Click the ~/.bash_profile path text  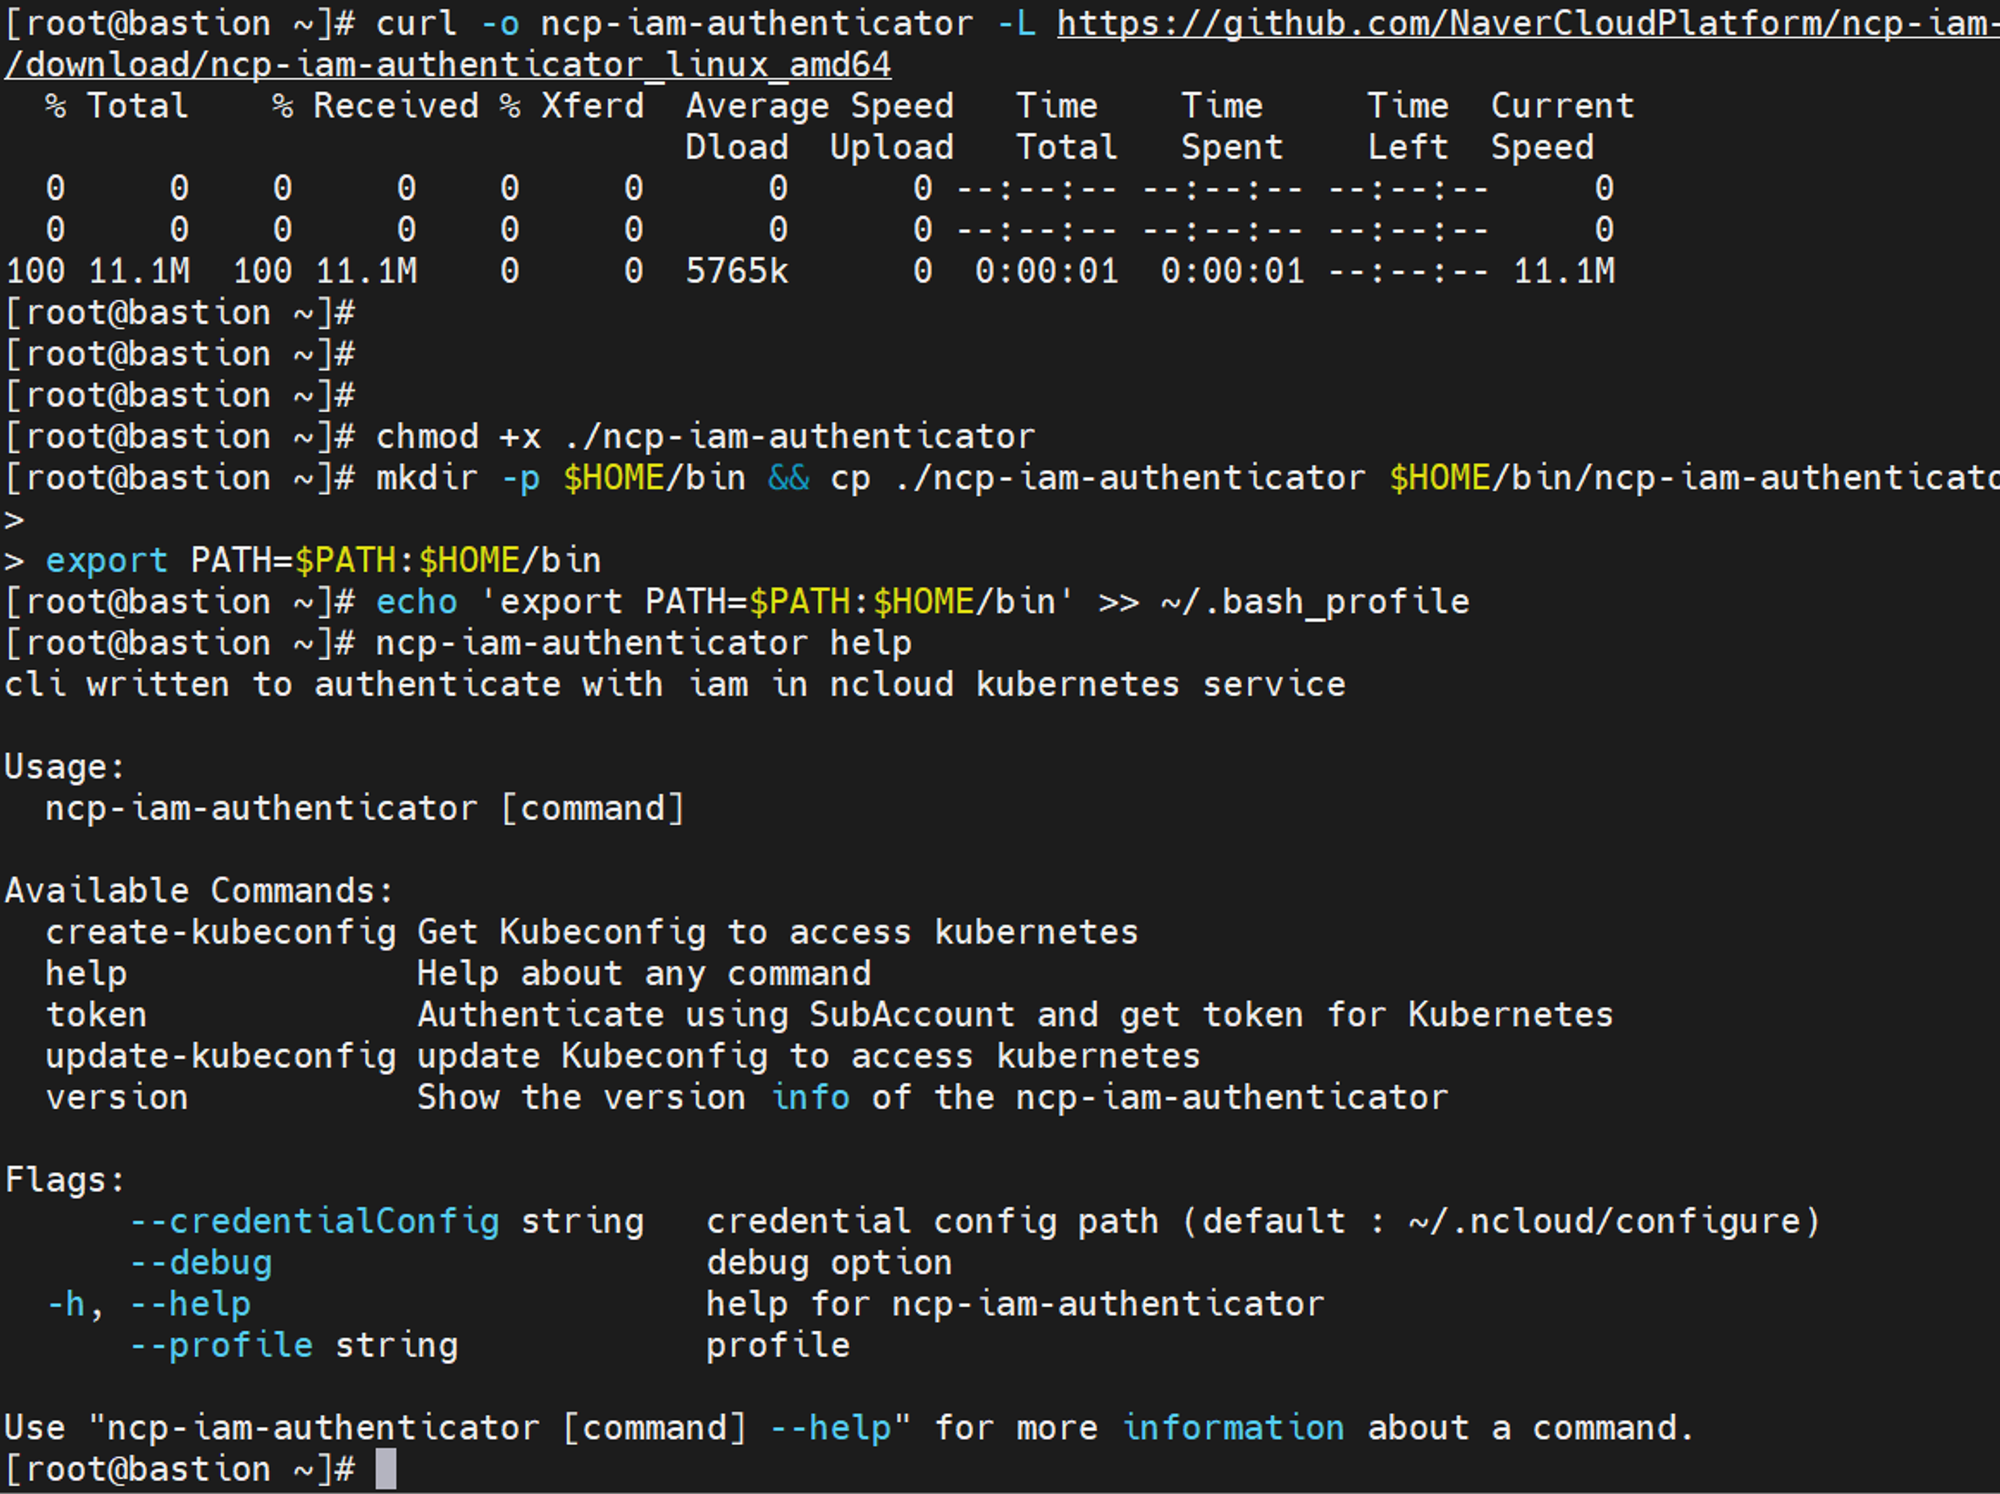(1315, 602)
